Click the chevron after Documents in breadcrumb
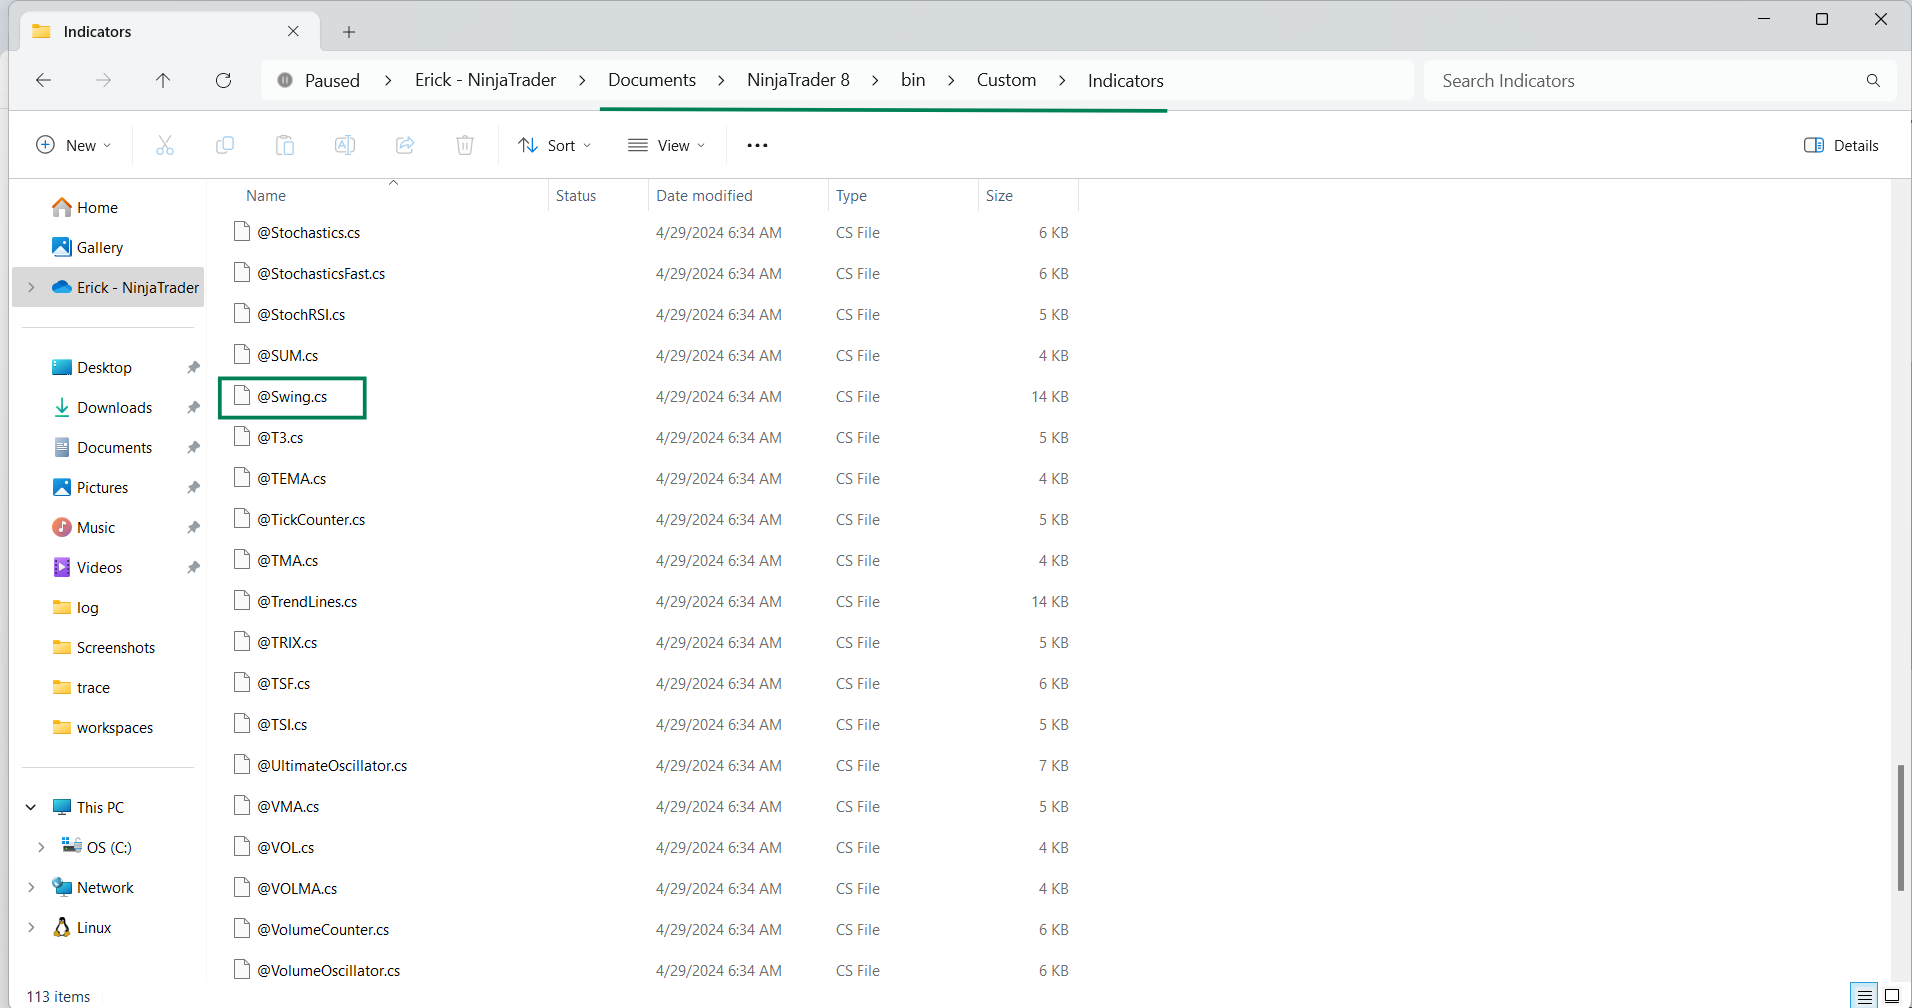This screenshot has height=1008, width=1912. coord(721,80)
